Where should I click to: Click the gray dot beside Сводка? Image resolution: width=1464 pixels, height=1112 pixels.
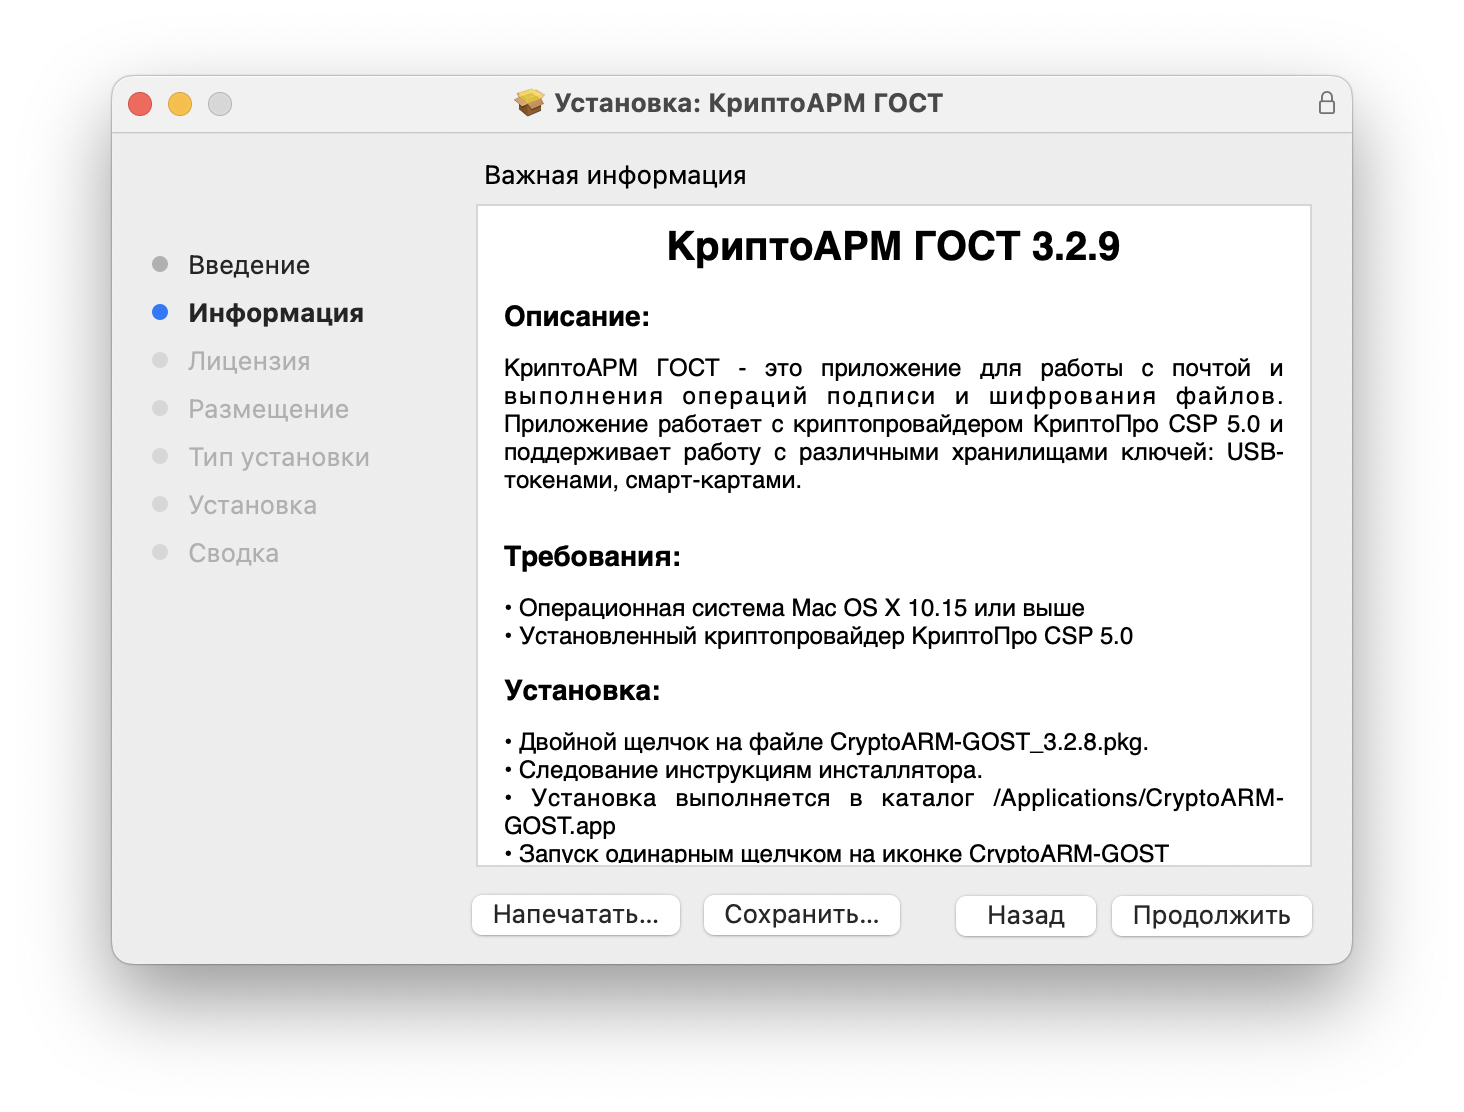coord(160,551)
